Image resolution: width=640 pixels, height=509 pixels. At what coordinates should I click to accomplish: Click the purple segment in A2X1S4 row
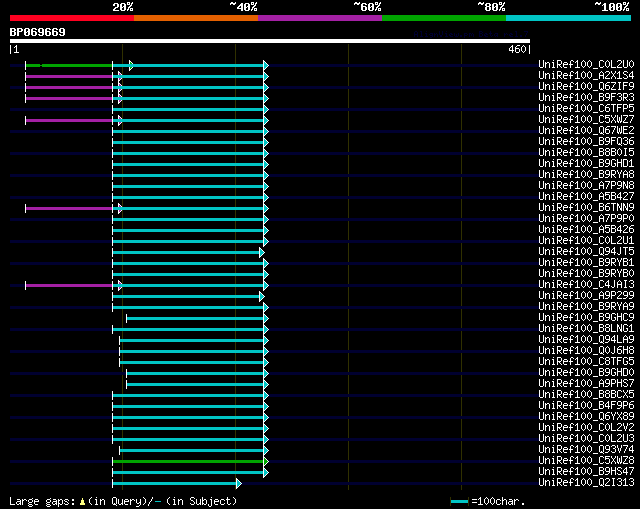[x=69, y=76]
